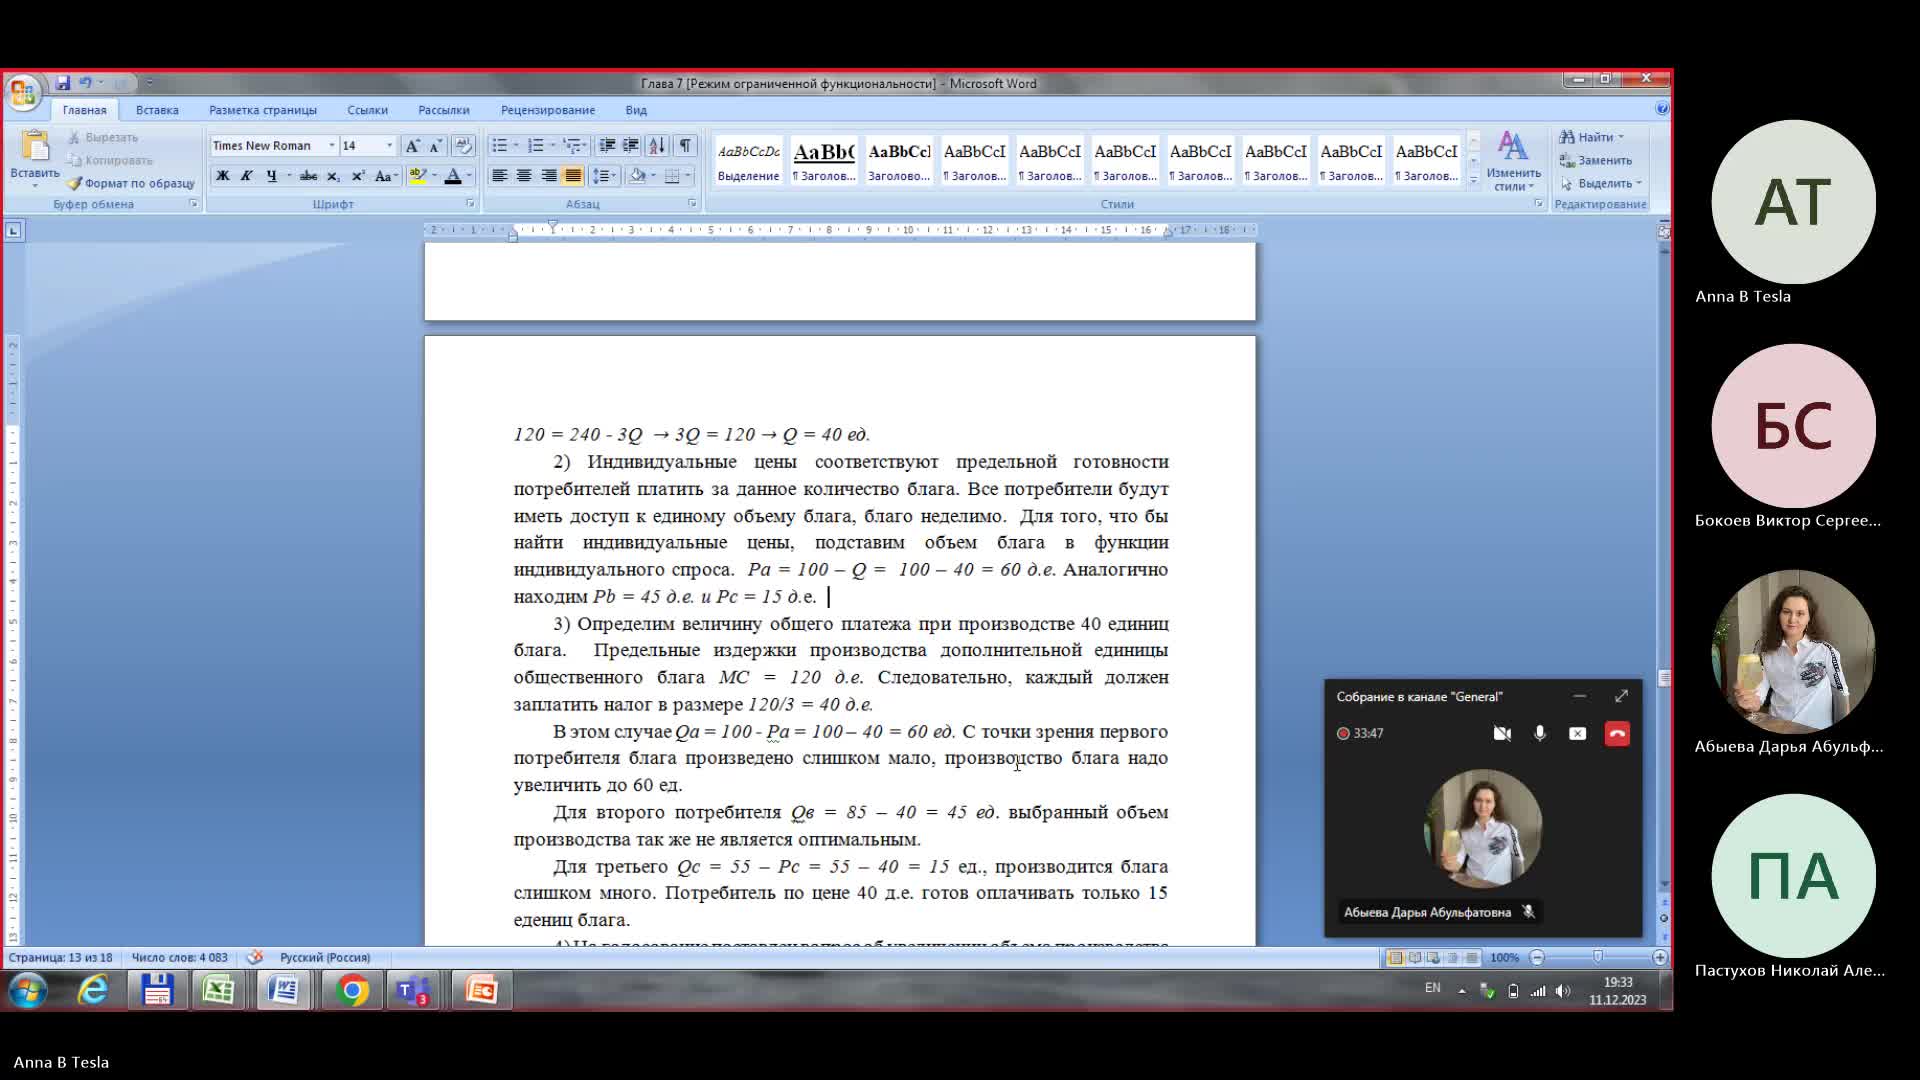Viewport: 1920px width, 1080px height.
Task: Switch to the Ссылки tab
Action: tap(367, 110)
